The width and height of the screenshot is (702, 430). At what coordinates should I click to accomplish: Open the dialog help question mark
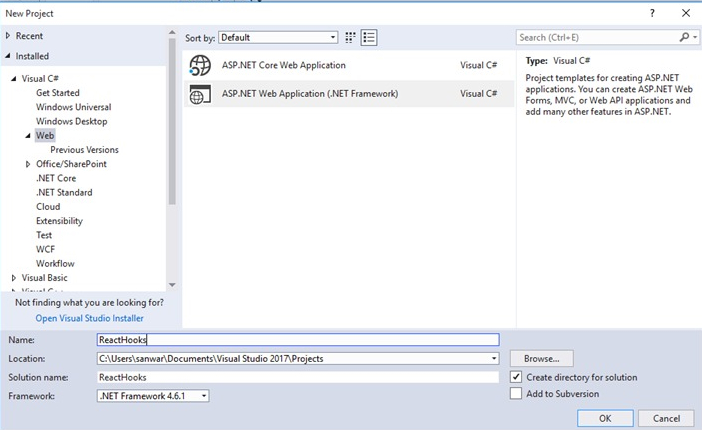(x=652, y=13)
